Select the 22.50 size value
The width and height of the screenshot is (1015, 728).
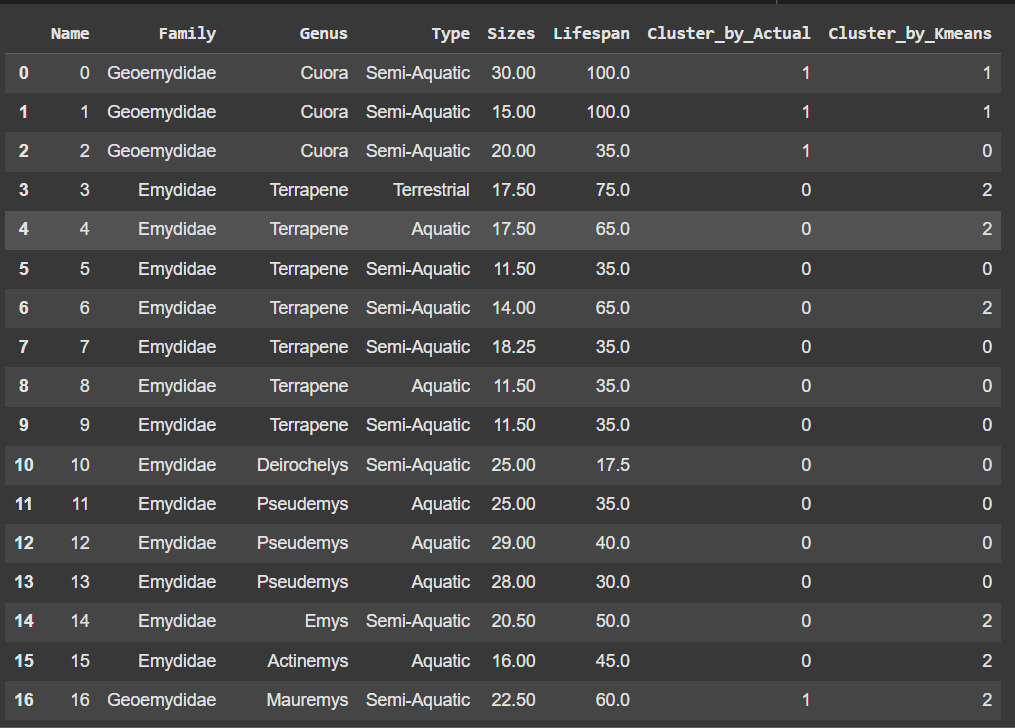coord(513,700)
